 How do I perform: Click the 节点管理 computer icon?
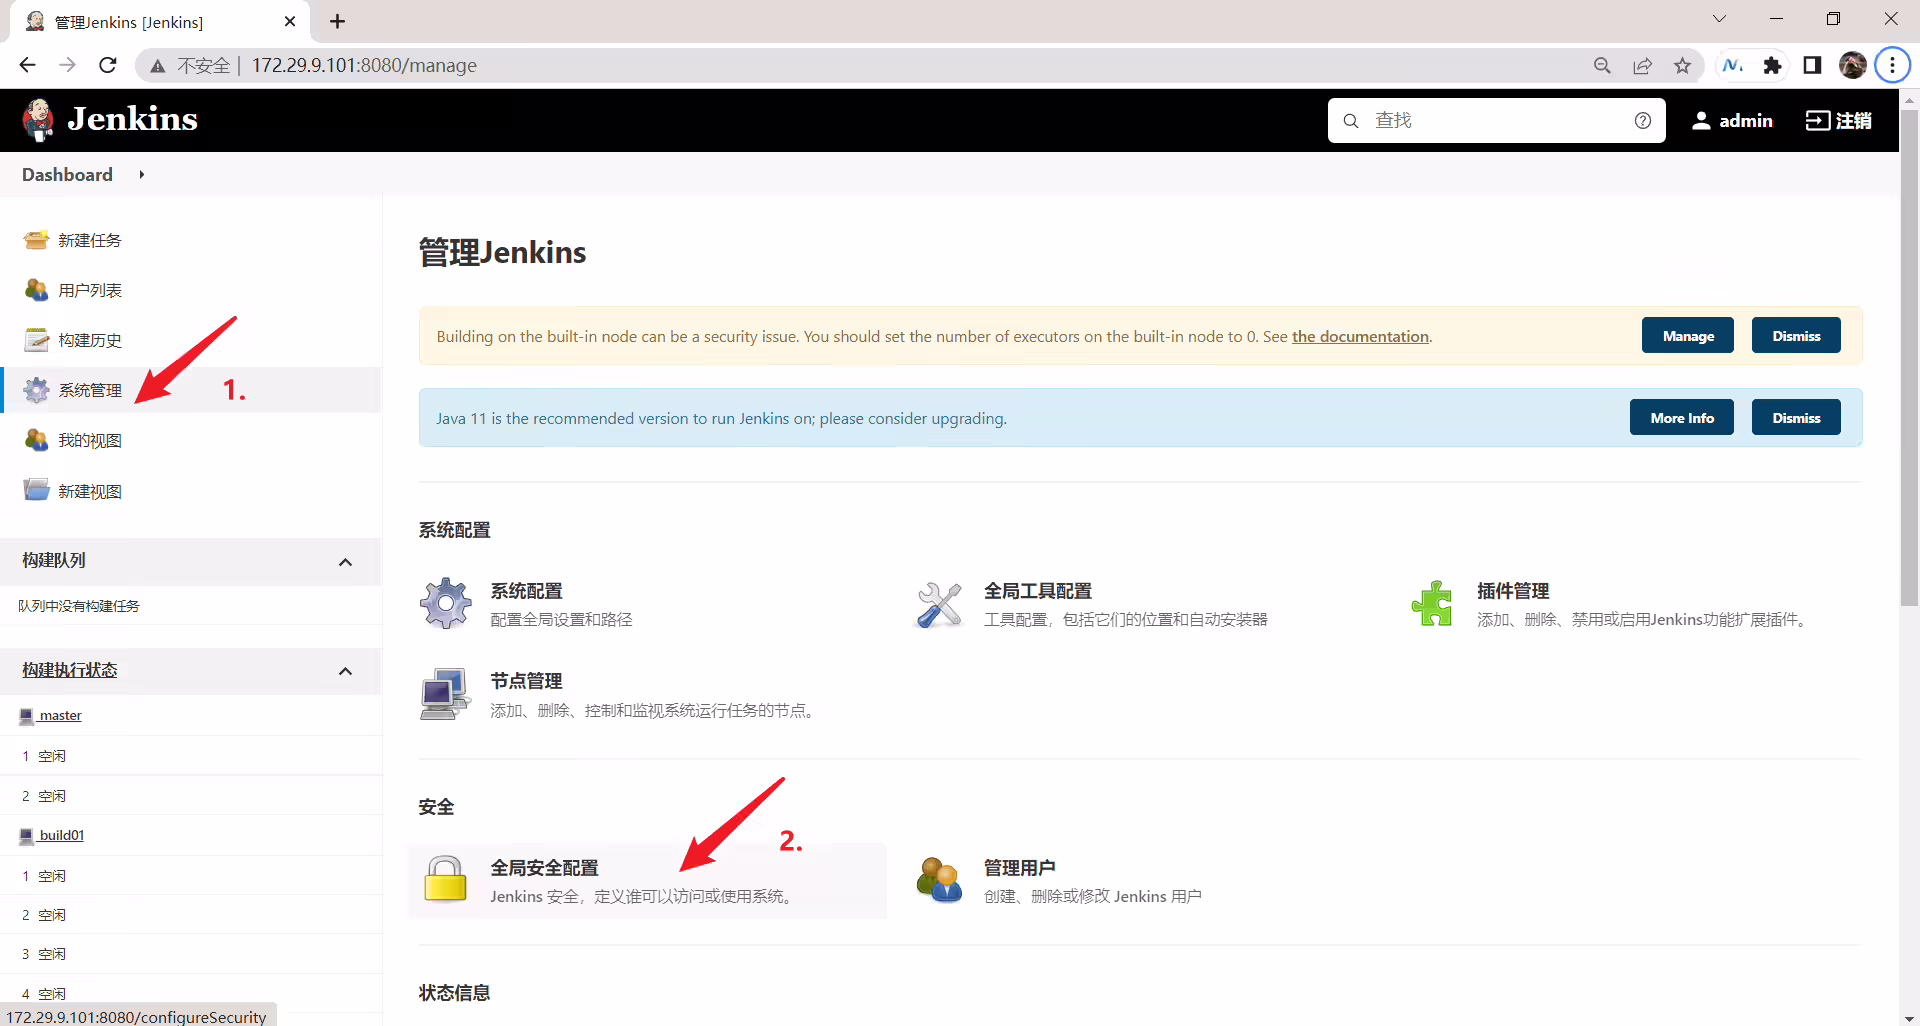tap(445, 694)
